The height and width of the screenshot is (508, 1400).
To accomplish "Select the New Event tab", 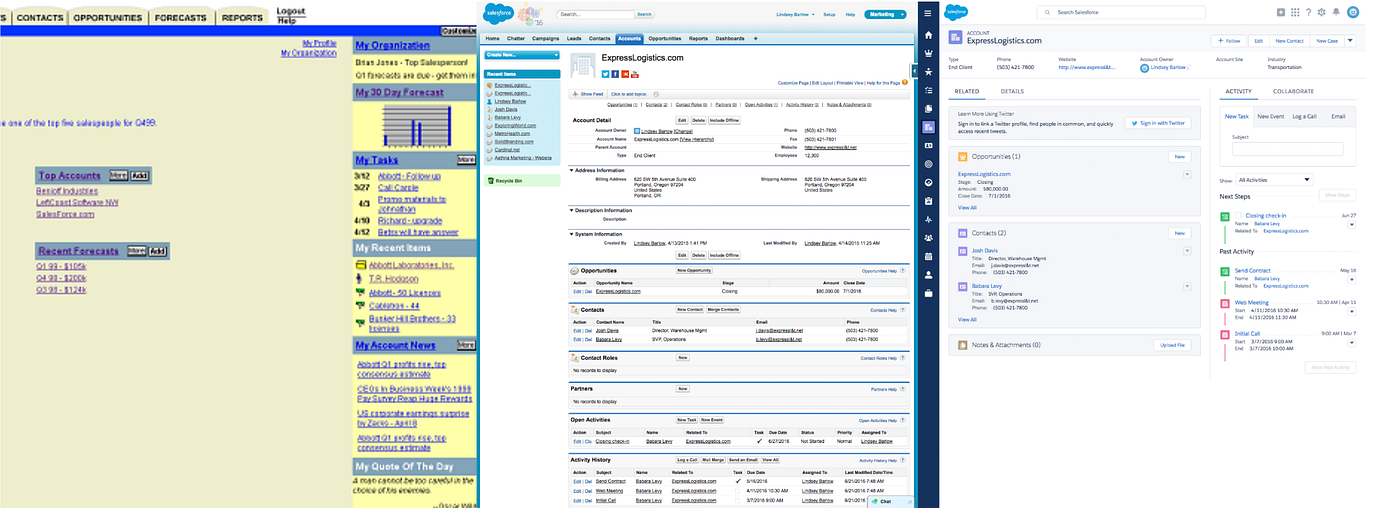I will (1270, 117).
